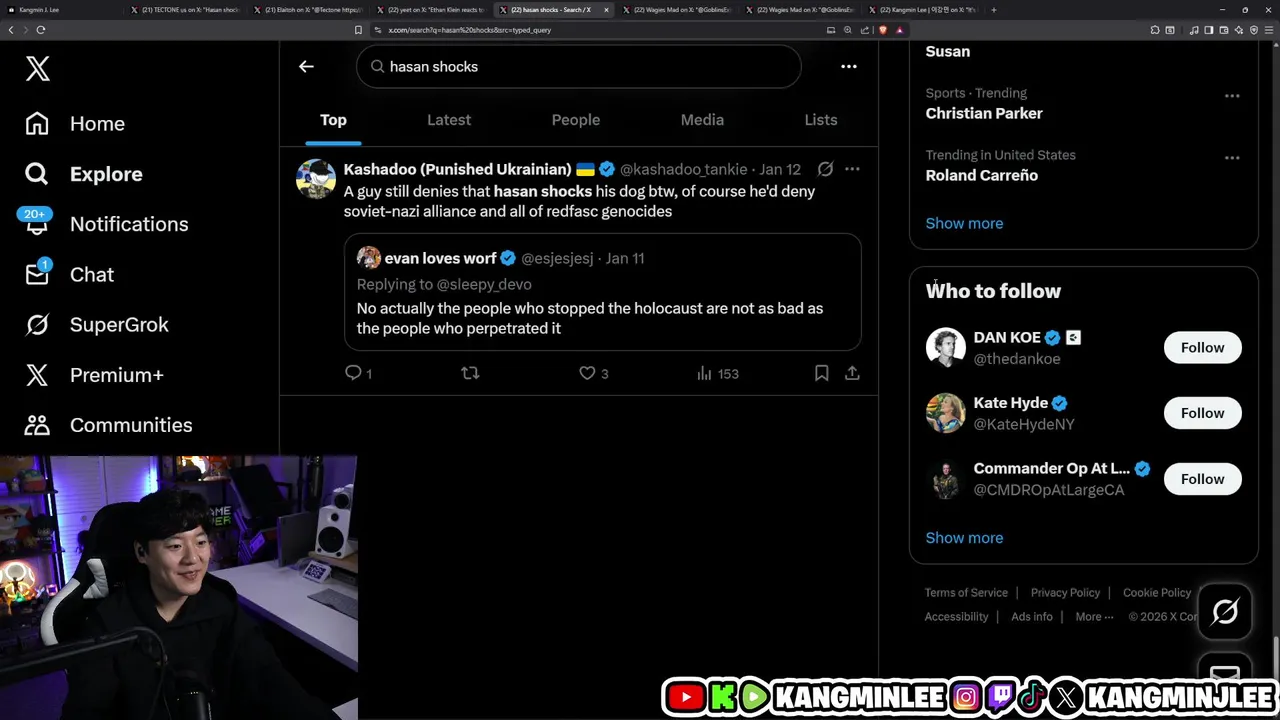Viewport: 1280px width, 720px height.
Task: Click Show more under the trends
Action: point(964,223)
